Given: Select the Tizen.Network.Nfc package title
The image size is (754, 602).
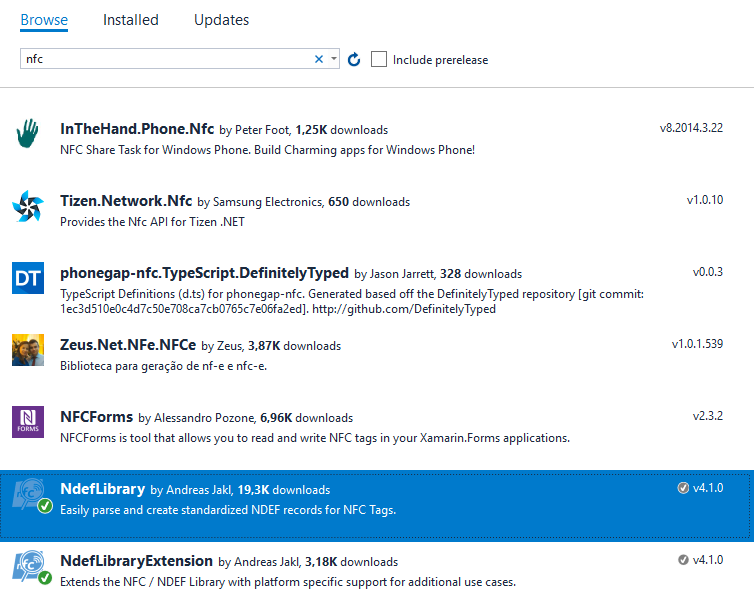Looking at the screenshot, I should click(x=126, y=201).
